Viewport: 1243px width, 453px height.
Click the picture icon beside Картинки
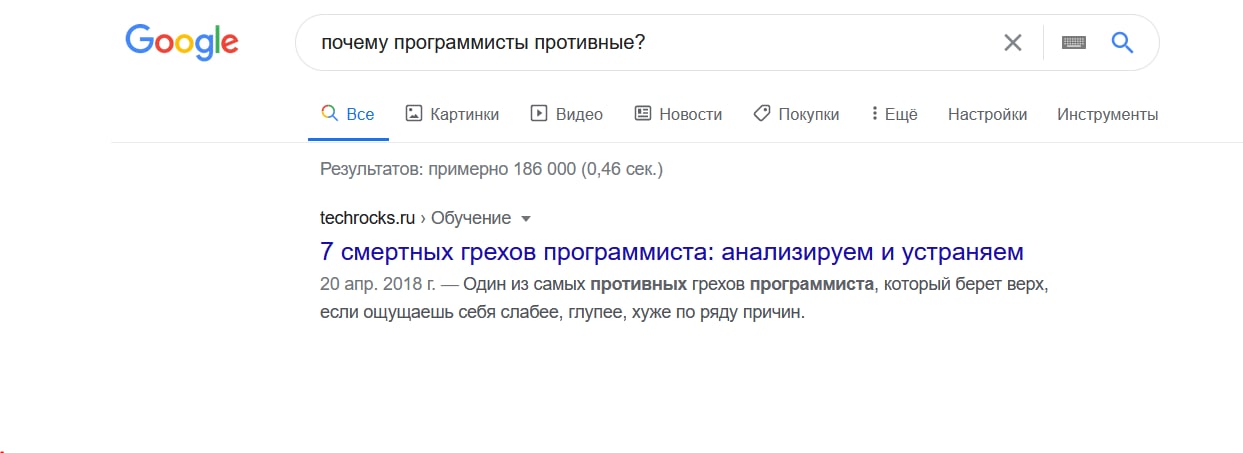click(413, 114)
